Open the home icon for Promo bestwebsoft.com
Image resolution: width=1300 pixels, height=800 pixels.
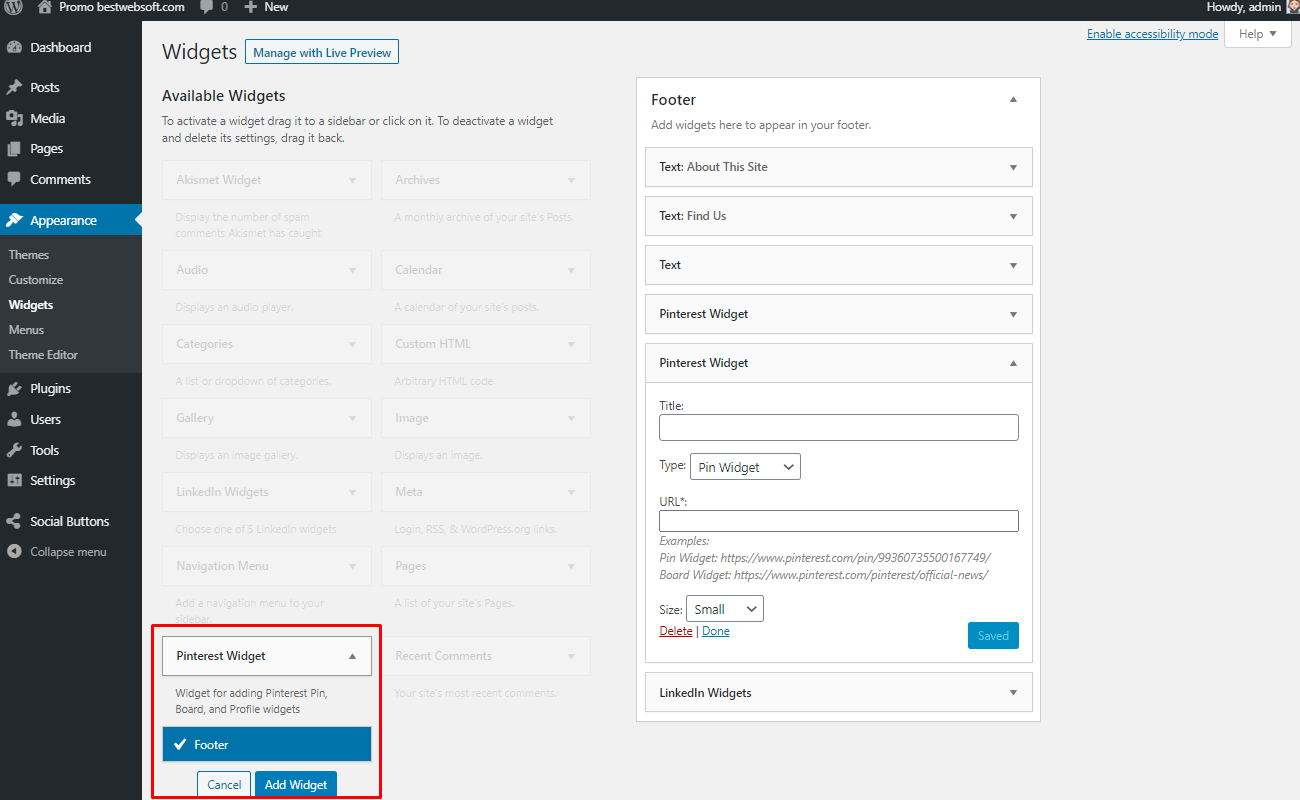(45, 6)
